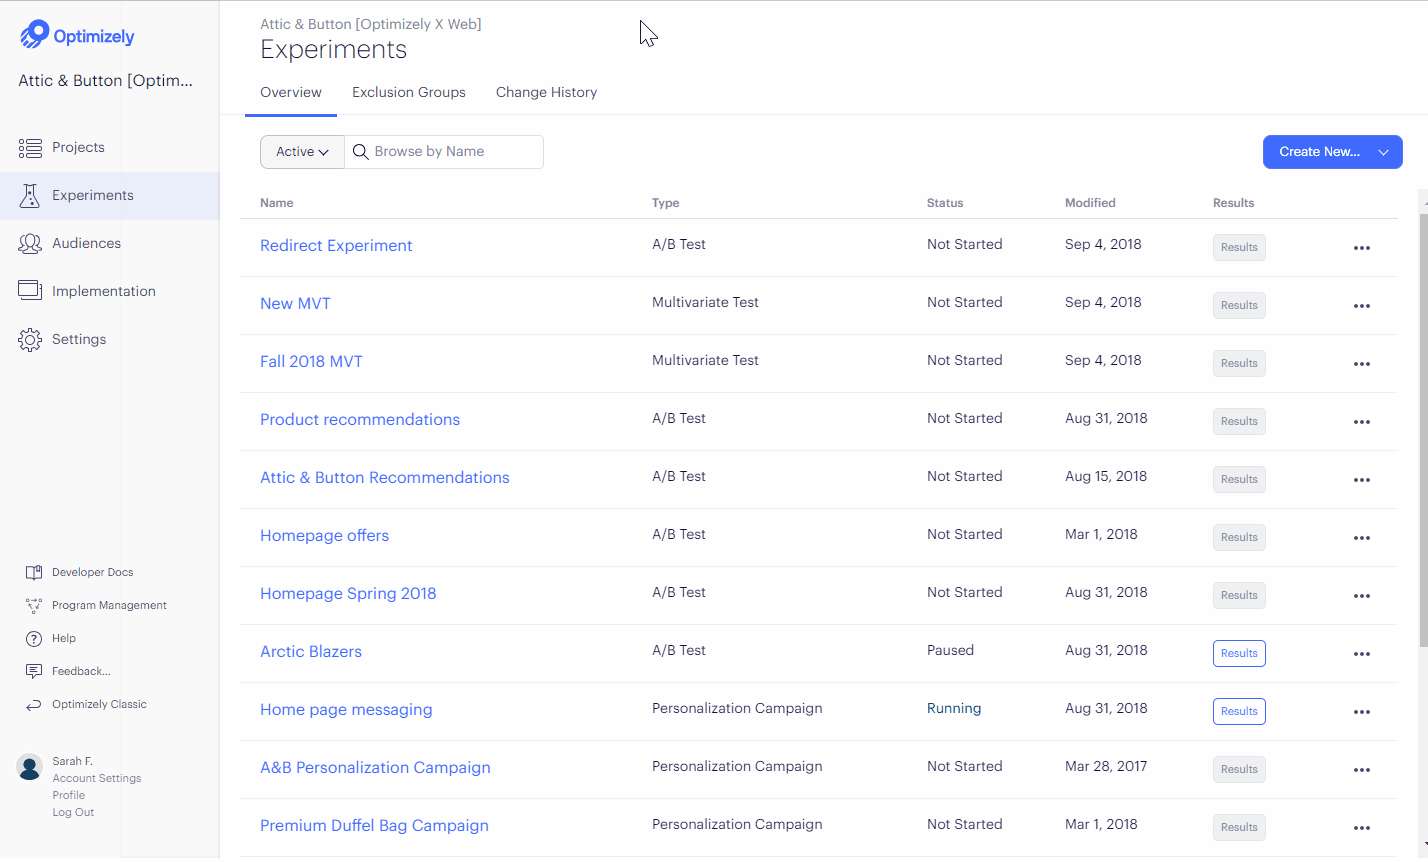Screen dimensions: 1428x862
Task: Open more options for New MVT
Action: pyautogui.click(x=1361, y=306)
